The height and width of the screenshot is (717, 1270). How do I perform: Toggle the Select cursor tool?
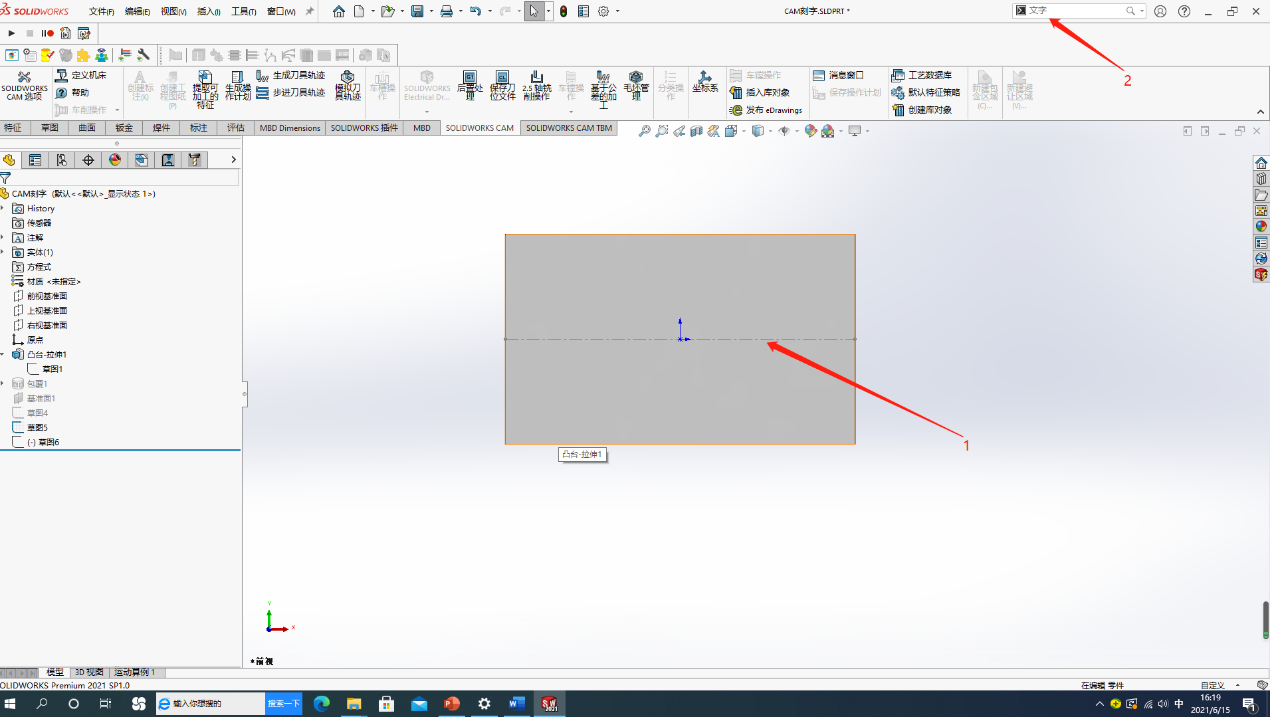[535, 11]
